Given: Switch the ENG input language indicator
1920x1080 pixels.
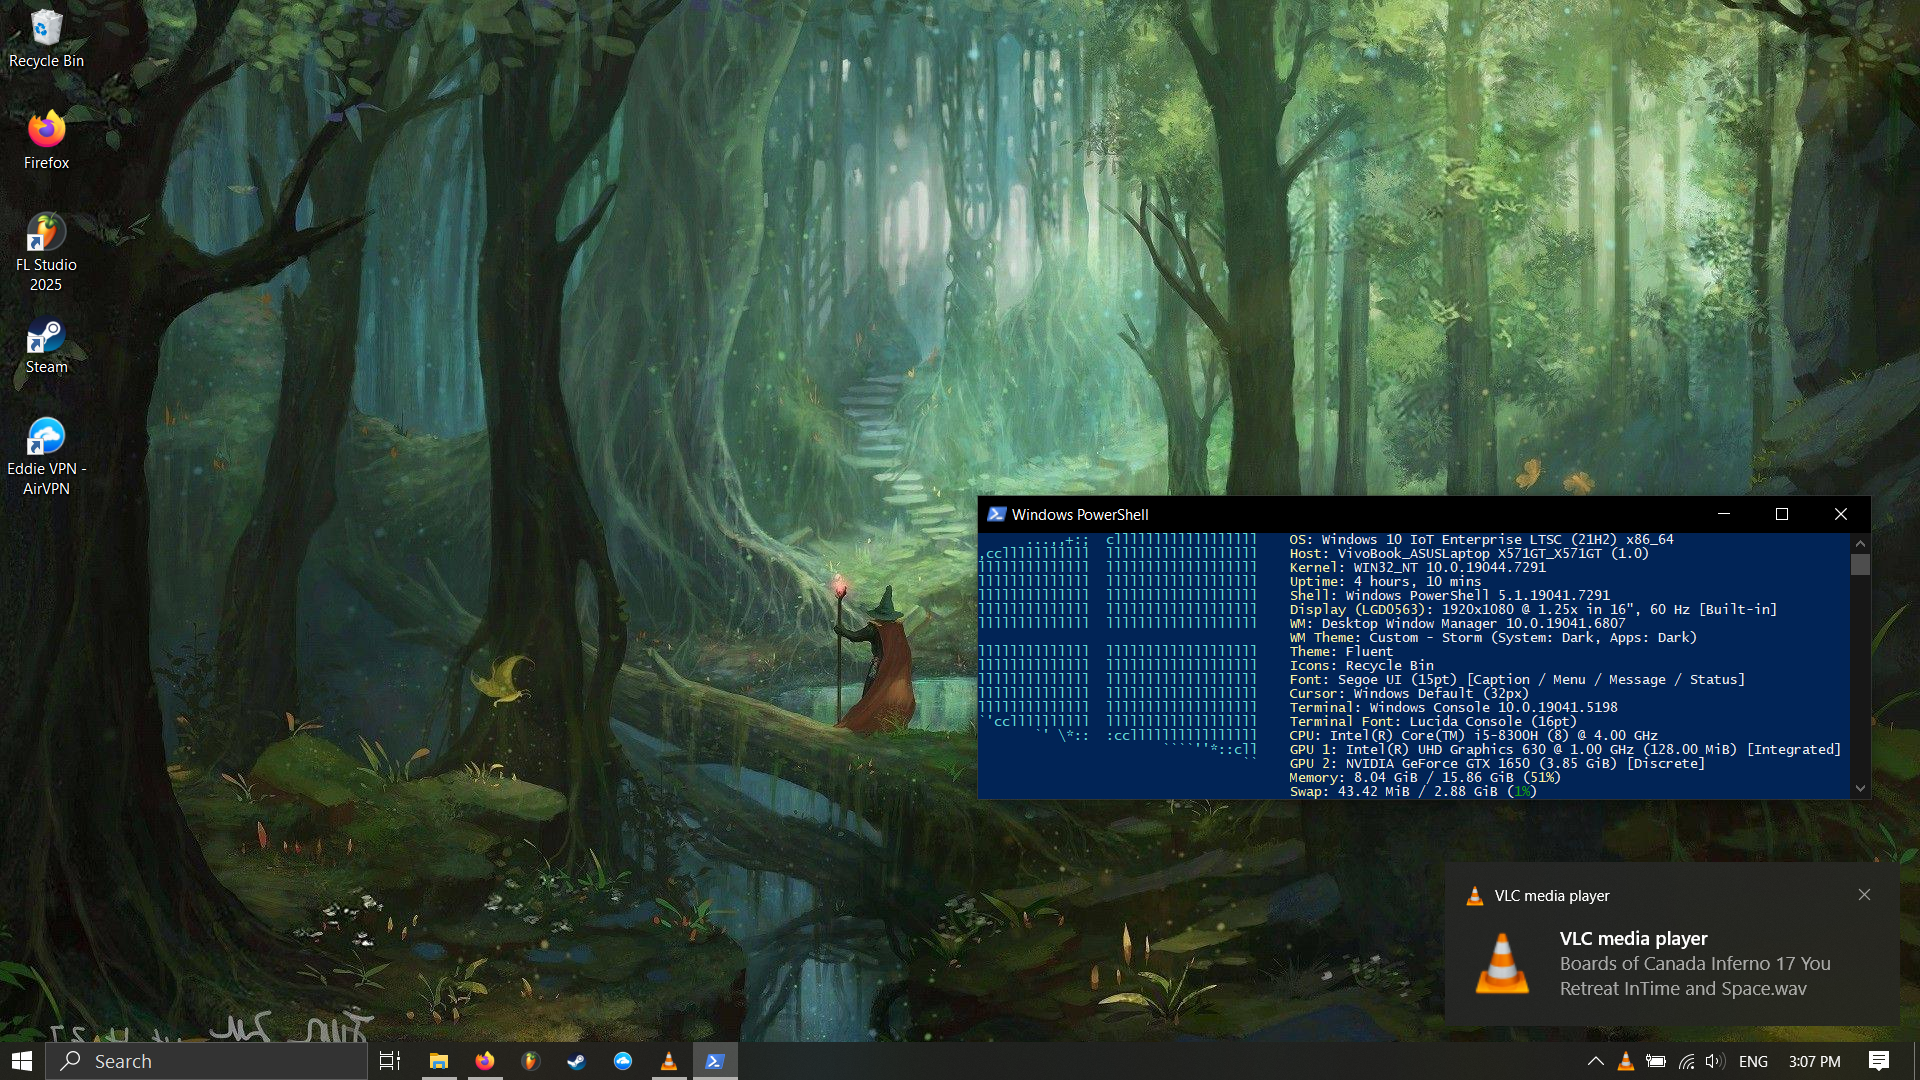Looking at the screenshot, I should coord(1753,1061).
